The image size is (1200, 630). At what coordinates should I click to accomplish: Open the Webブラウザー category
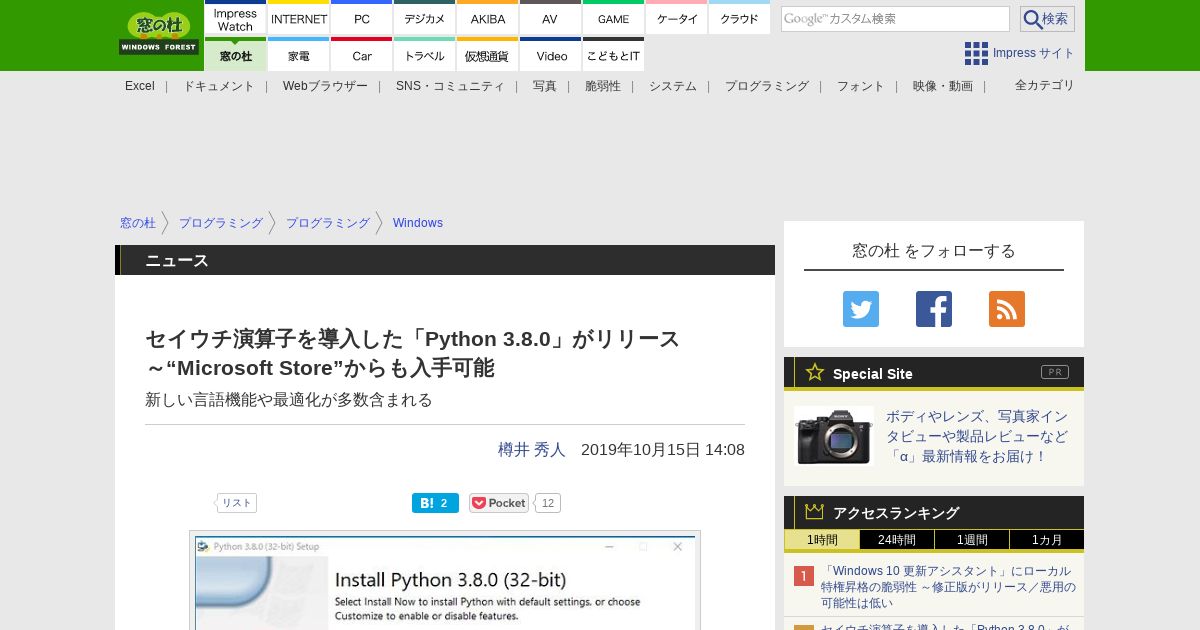coord(325,86)
